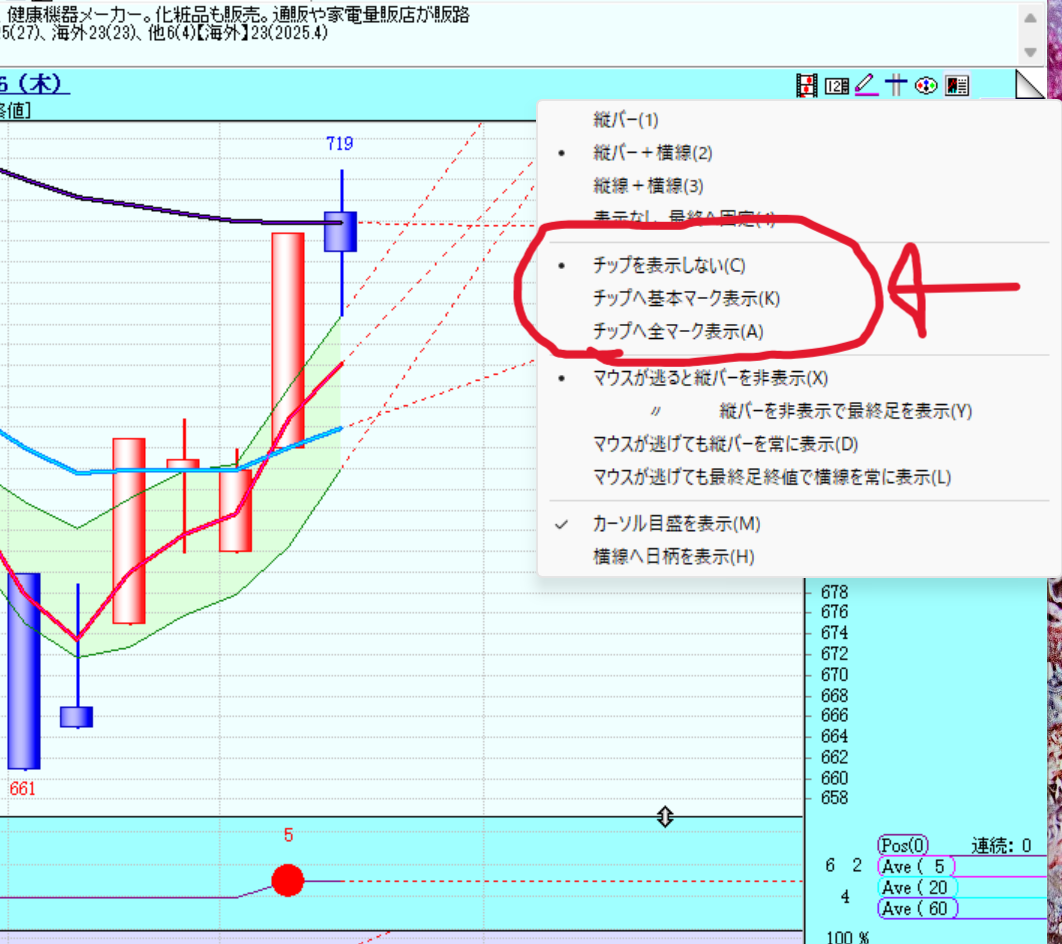Select the pink pencil drawing tool

click(866, 86)
